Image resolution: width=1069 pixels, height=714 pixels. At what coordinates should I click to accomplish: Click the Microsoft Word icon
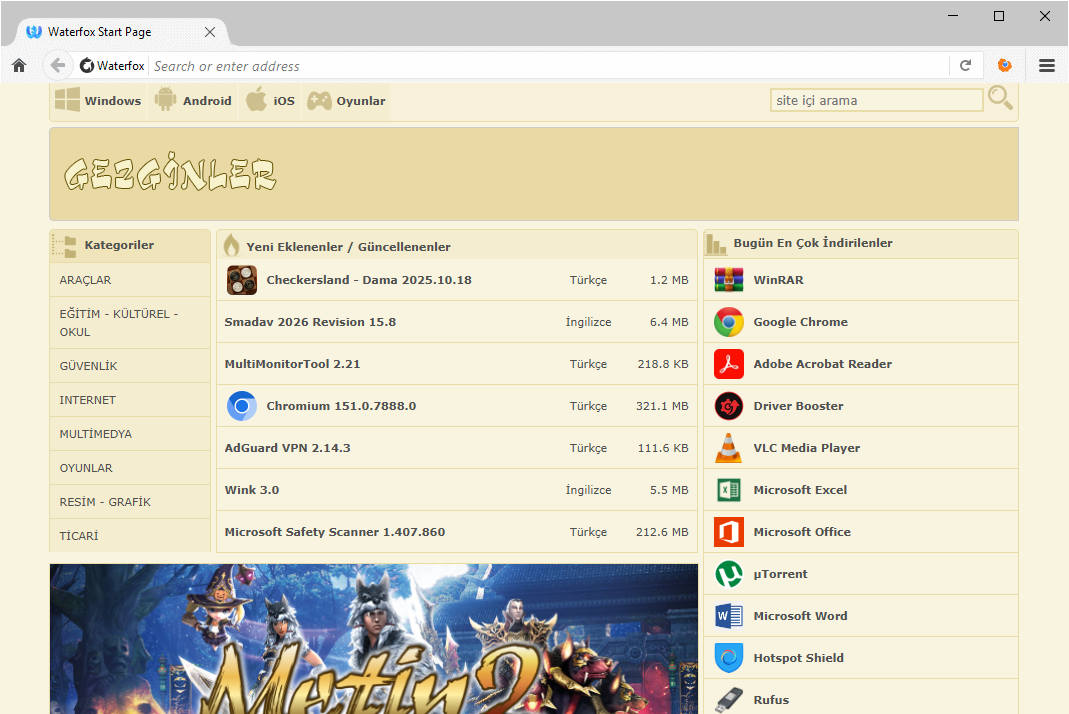[729, 616]
